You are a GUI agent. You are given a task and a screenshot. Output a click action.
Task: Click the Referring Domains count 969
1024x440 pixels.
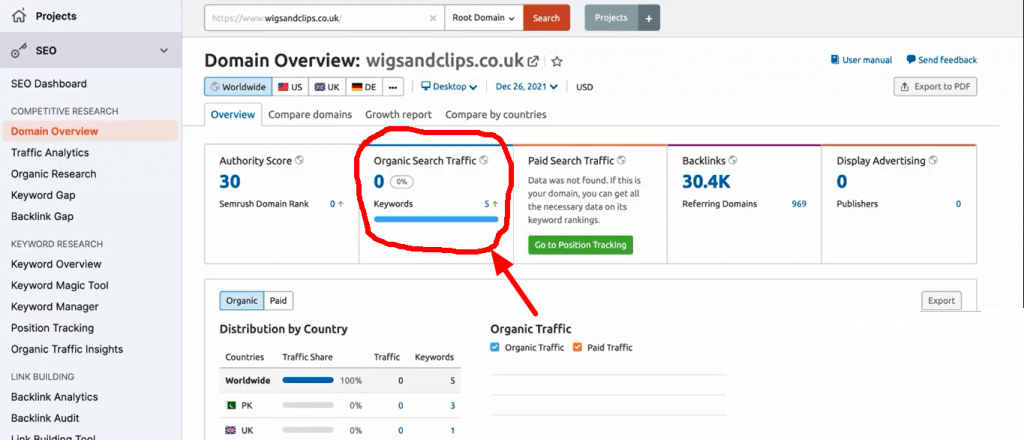[799, 204]
